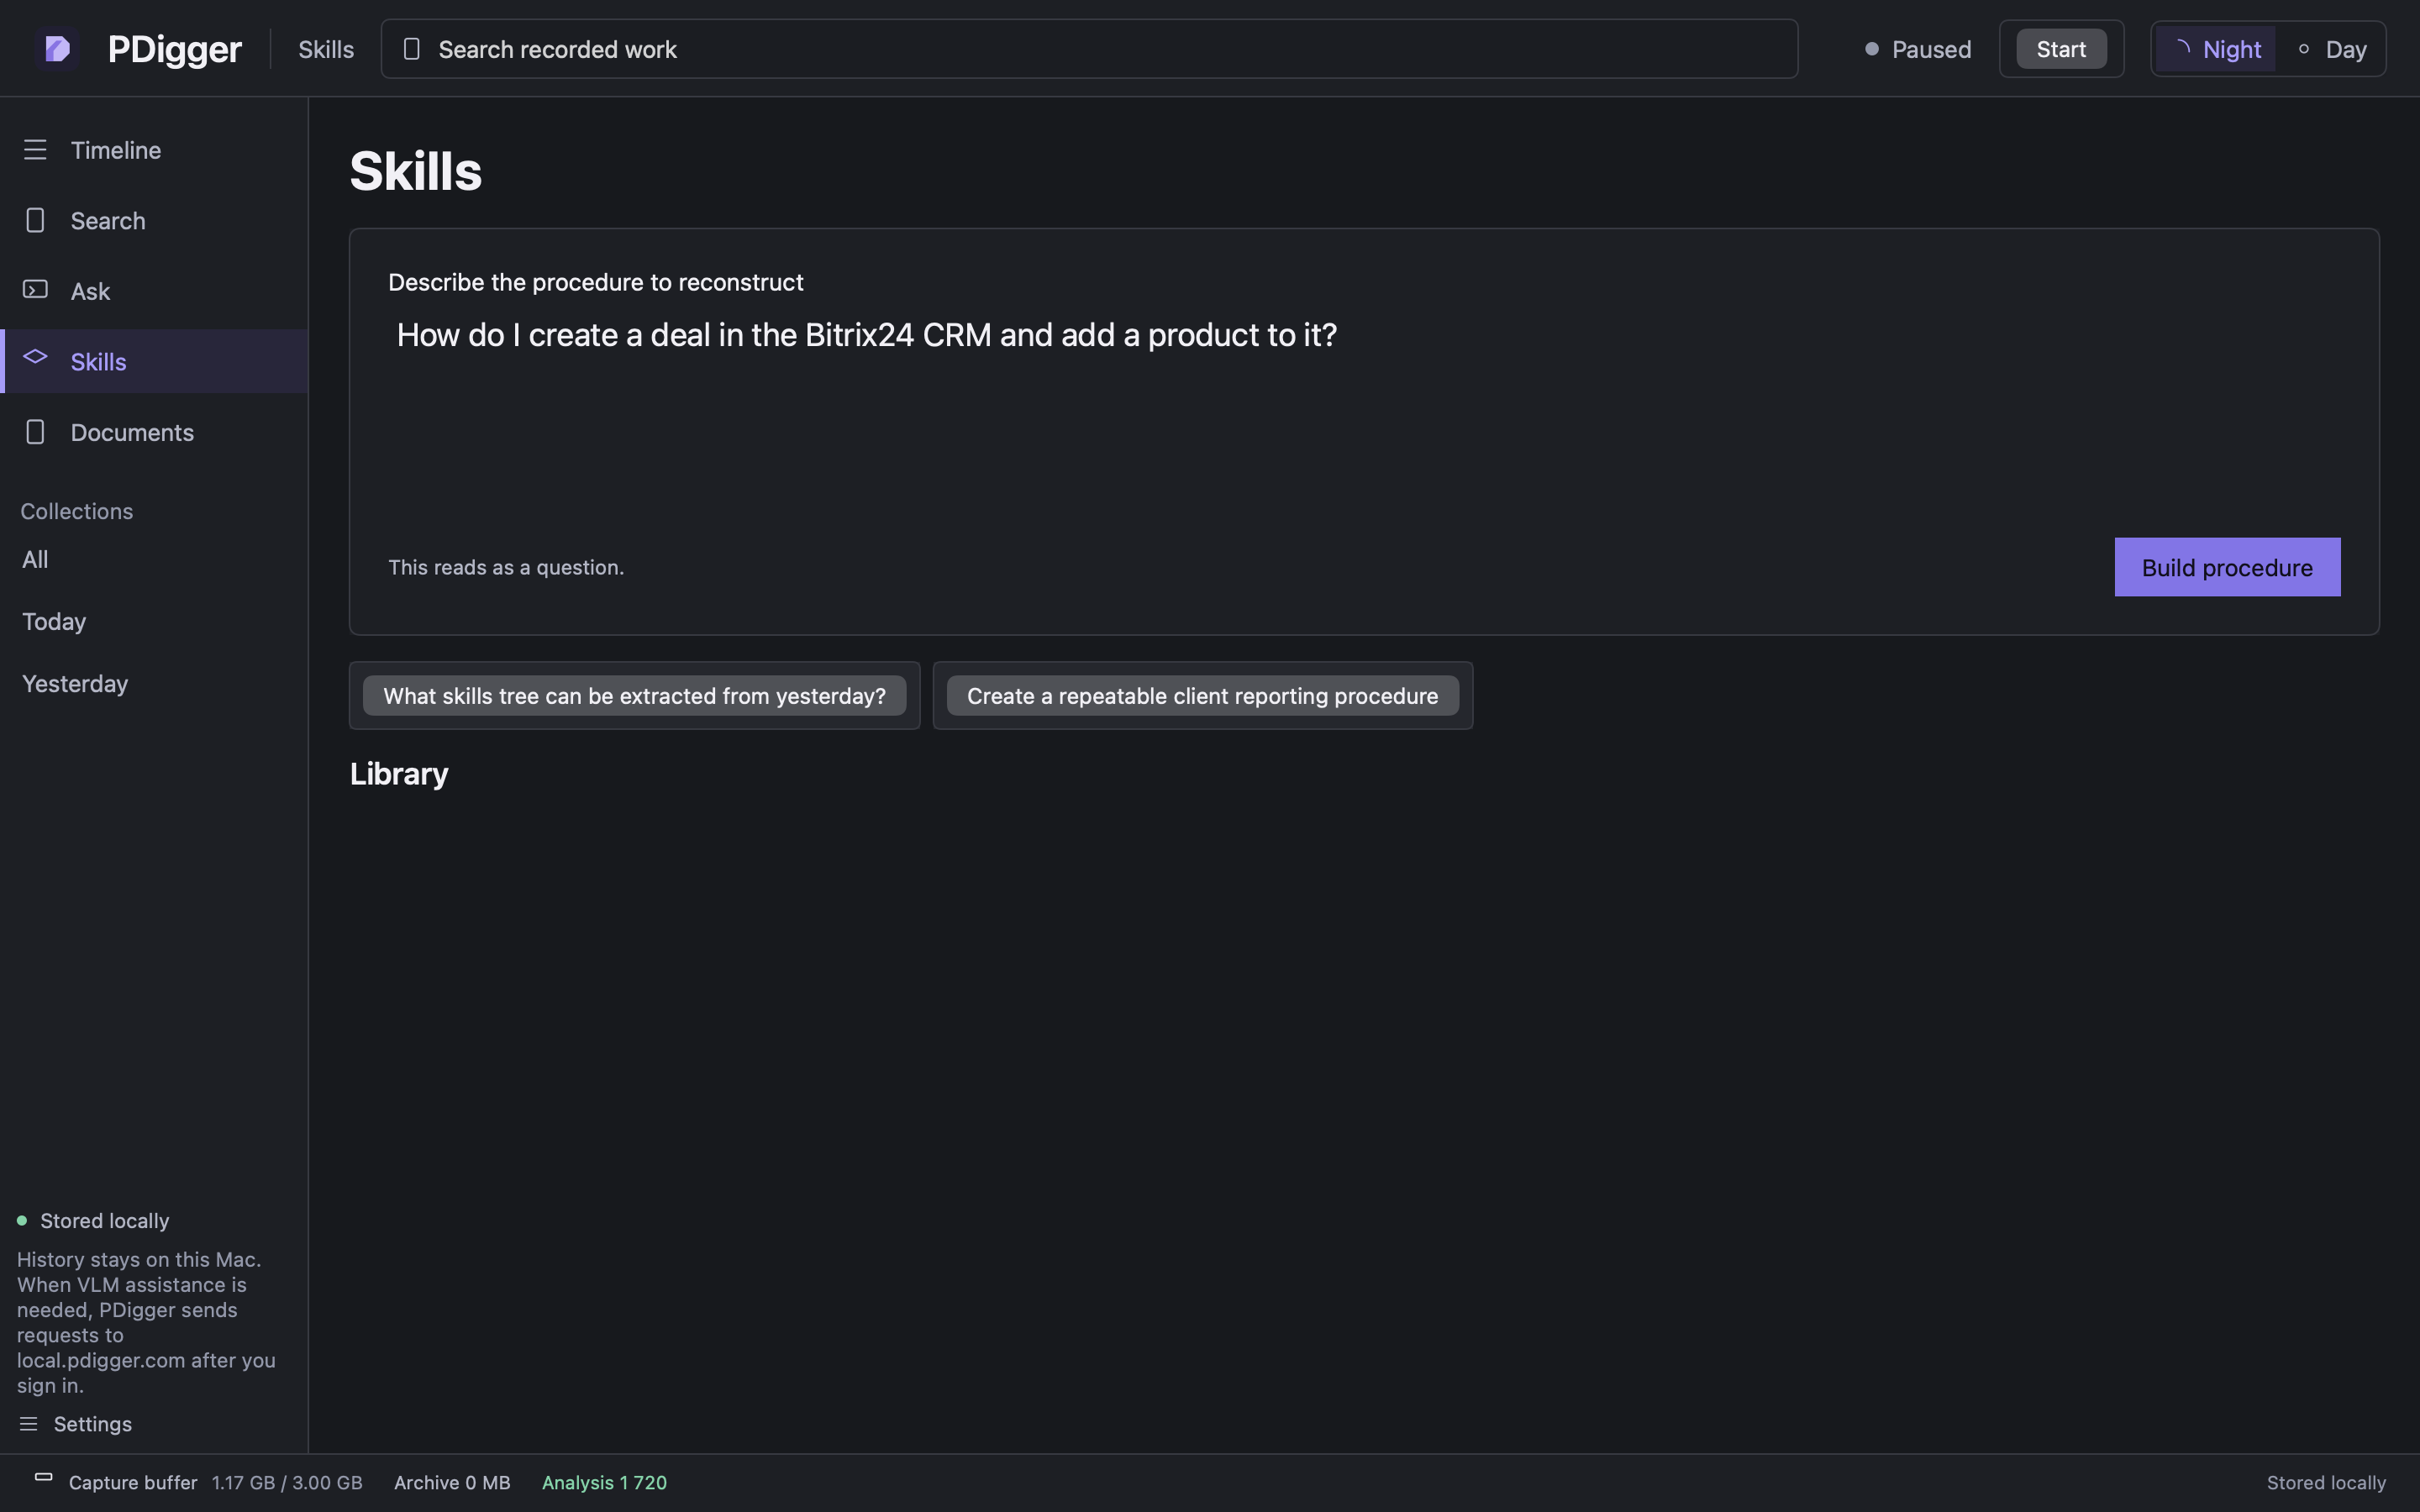
Task: Click the Paused status label
Action: 1931,49
